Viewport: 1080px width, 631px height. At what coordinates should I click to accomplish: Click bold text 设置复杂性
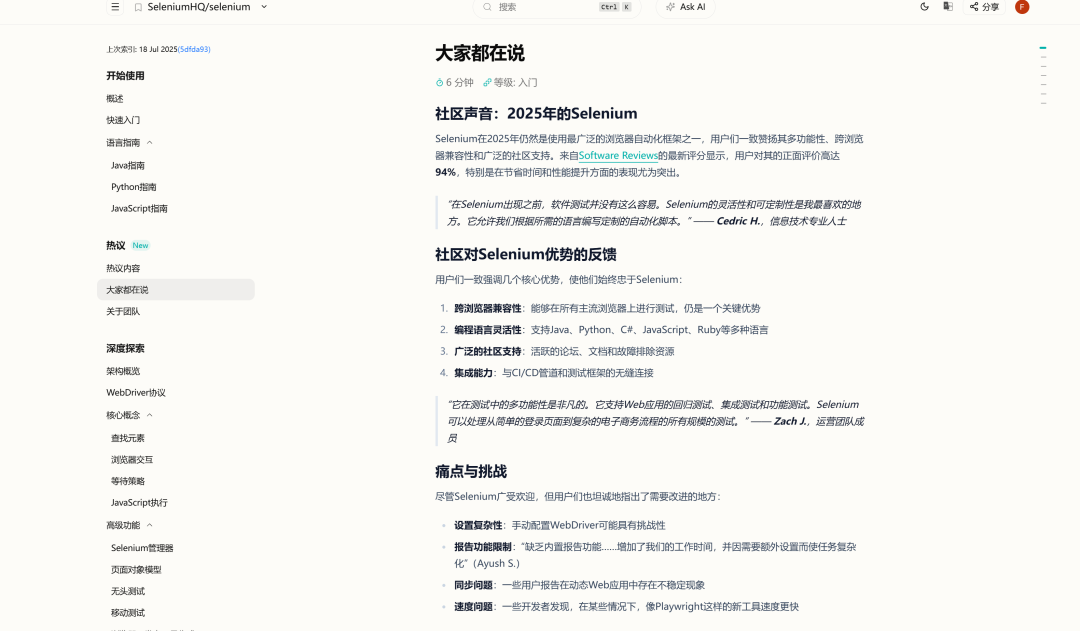click(478, 525)
